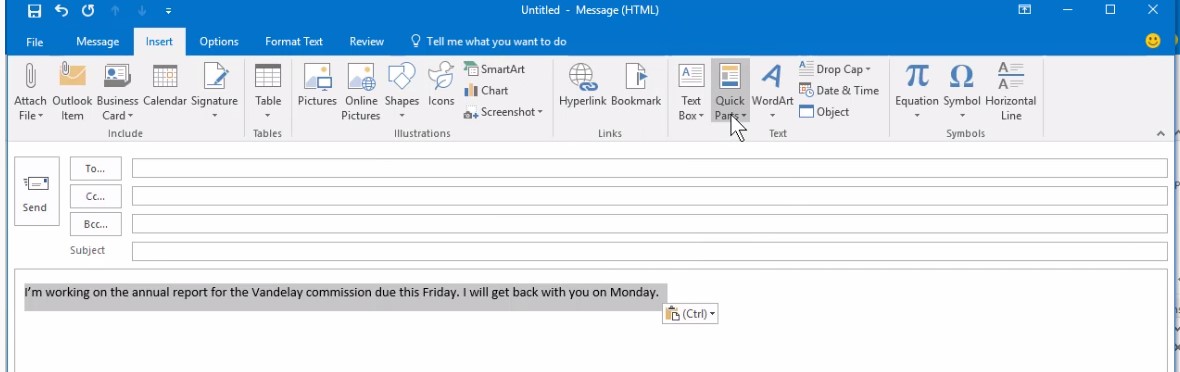
Task: Open the Business Card dropdown
Action: click(x=117, y=93)
